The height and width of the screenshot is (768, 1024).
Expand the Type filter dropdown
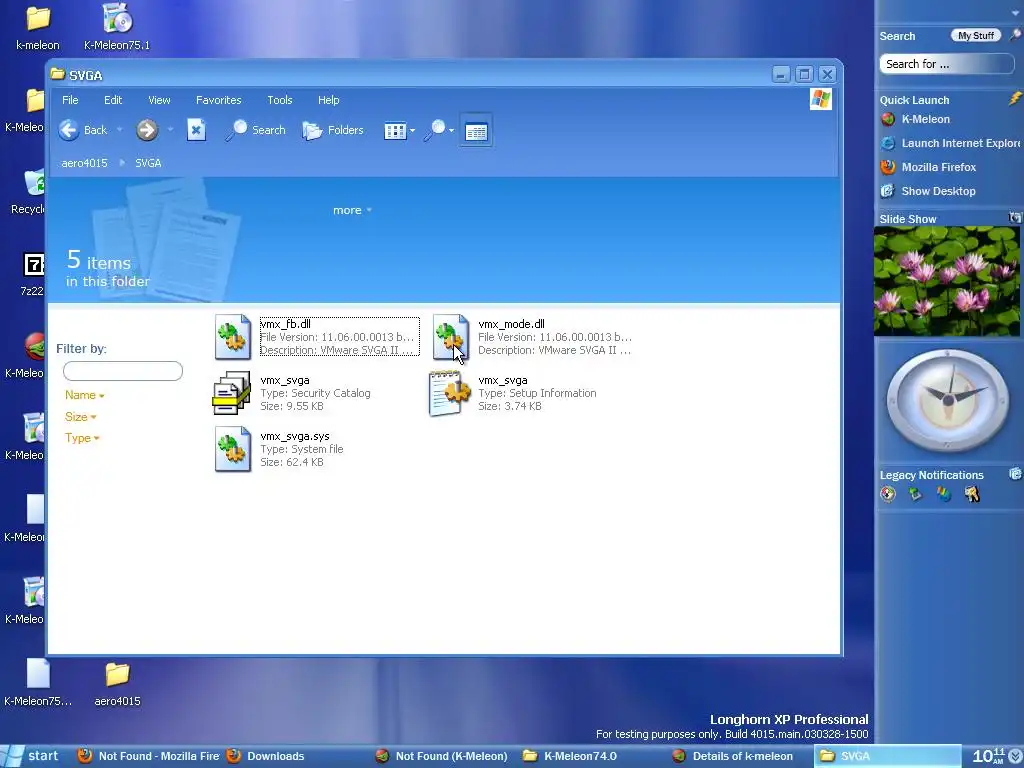[x=82, y=438]
